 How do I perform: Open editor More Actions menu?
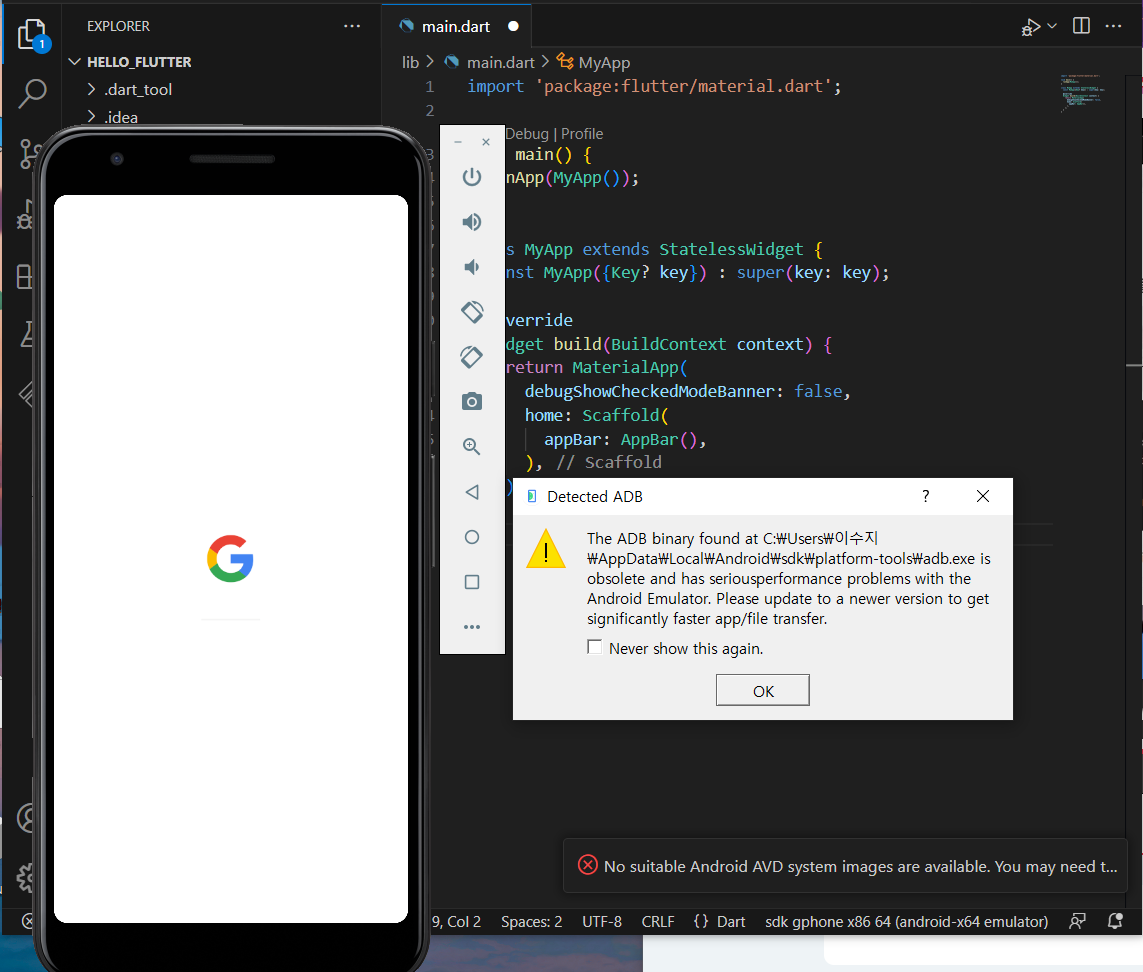1113,26
